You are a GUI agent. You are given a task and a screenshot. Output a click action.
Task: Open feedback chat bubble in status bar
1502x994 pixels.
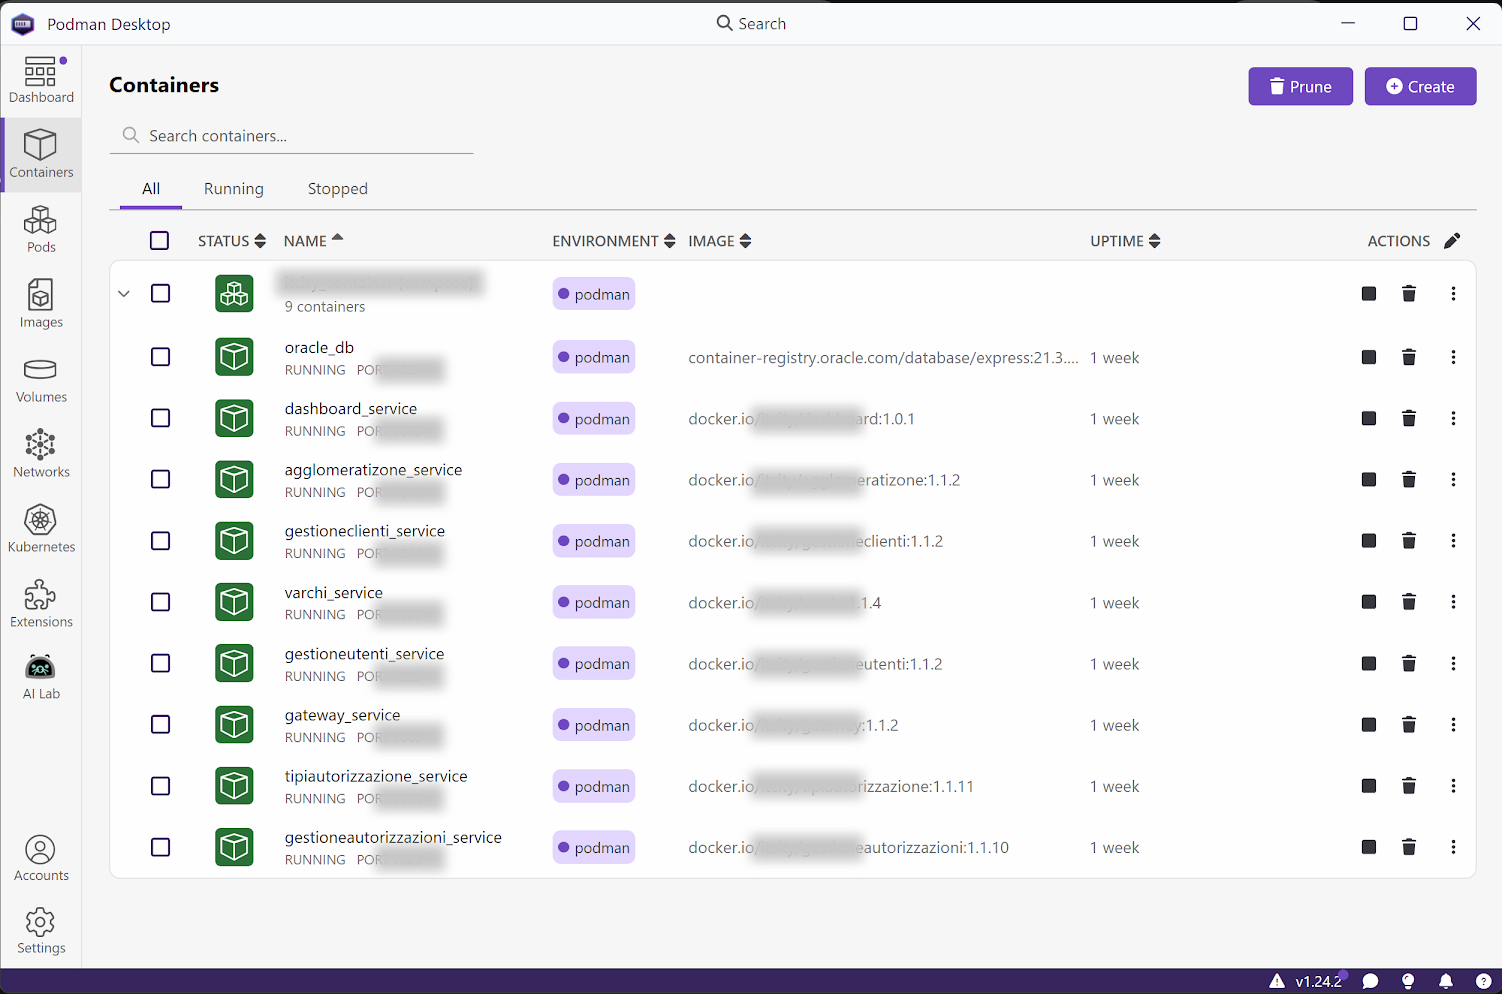point(1371,981)
